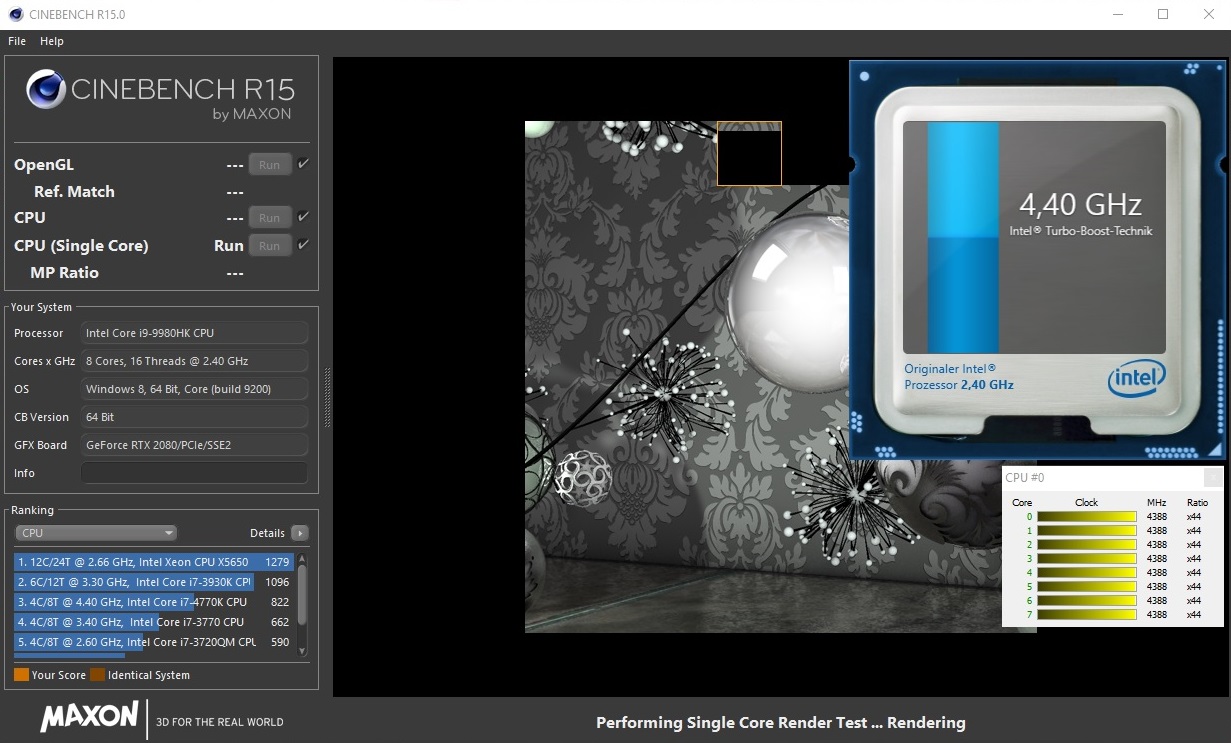Viewport: 1231px width, 743px height.
Task: Click the Processor field showing Intel Core i9-9980HK
Action: pyautogui.click(x=194, y=333)
